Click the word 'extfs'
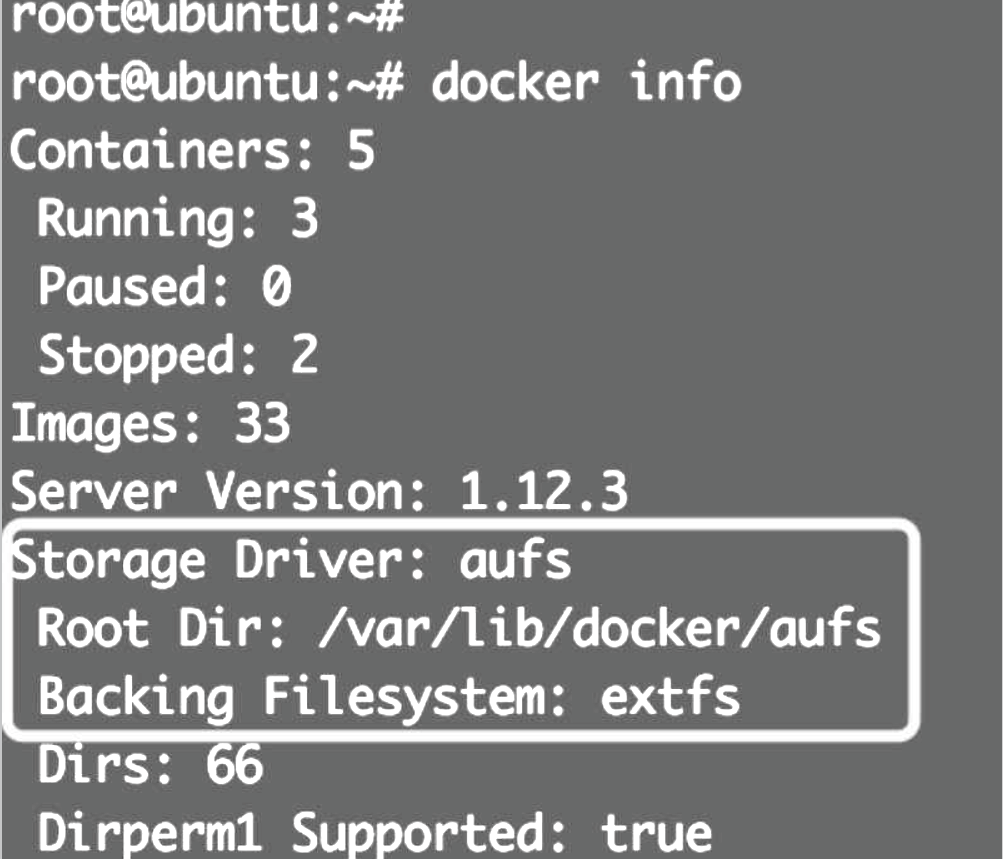Image resolution: width=1003 pixels, height=859 pixels. 671,696
